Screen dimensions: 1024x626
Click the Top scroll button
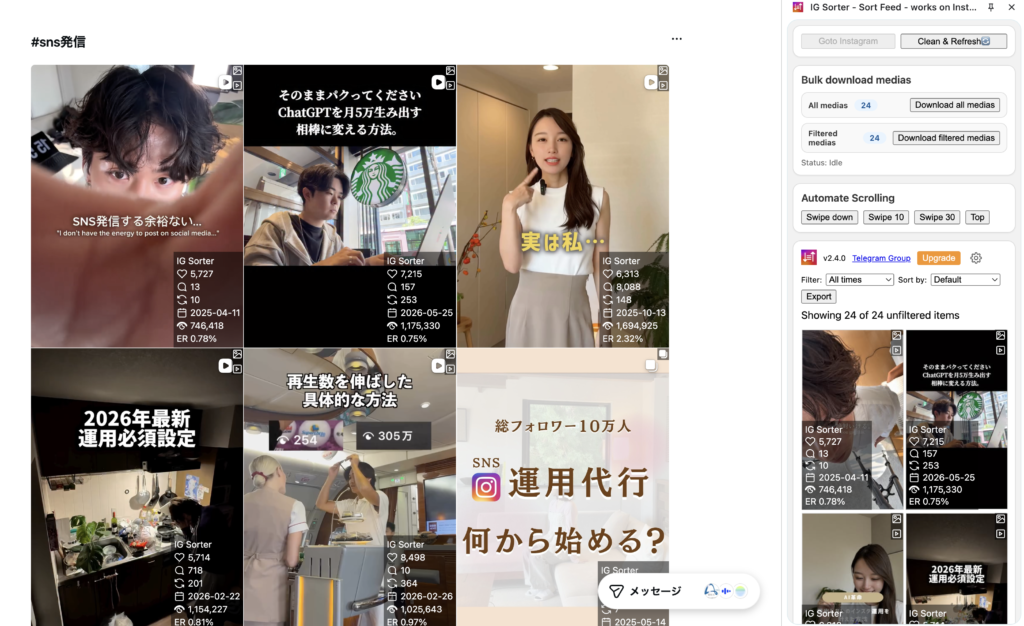click(x=977, y=217)
